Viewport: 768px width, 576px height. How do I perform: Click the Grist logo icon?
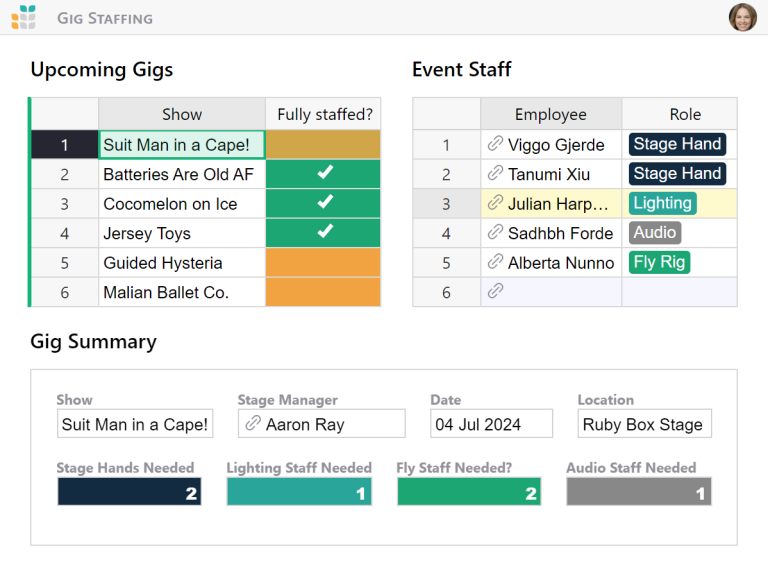pyautogui.click(x=24, y=17)
